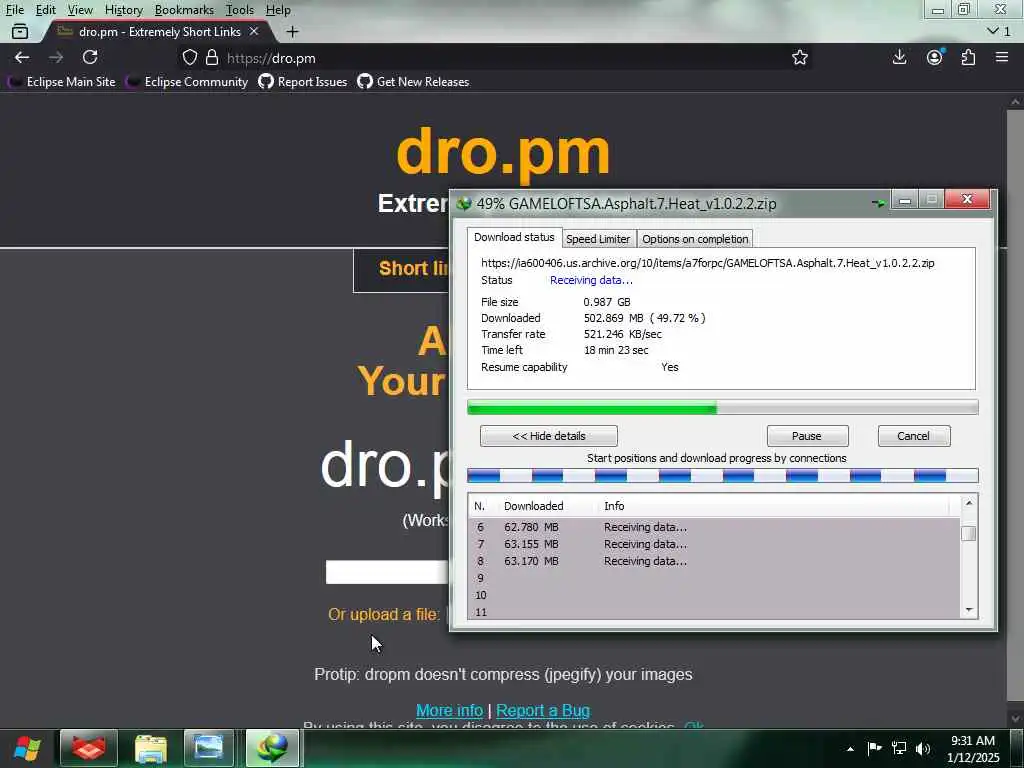Show hidden system tray icons
The height and width of the screenshot is (768, 1024).
click(850, 749)
